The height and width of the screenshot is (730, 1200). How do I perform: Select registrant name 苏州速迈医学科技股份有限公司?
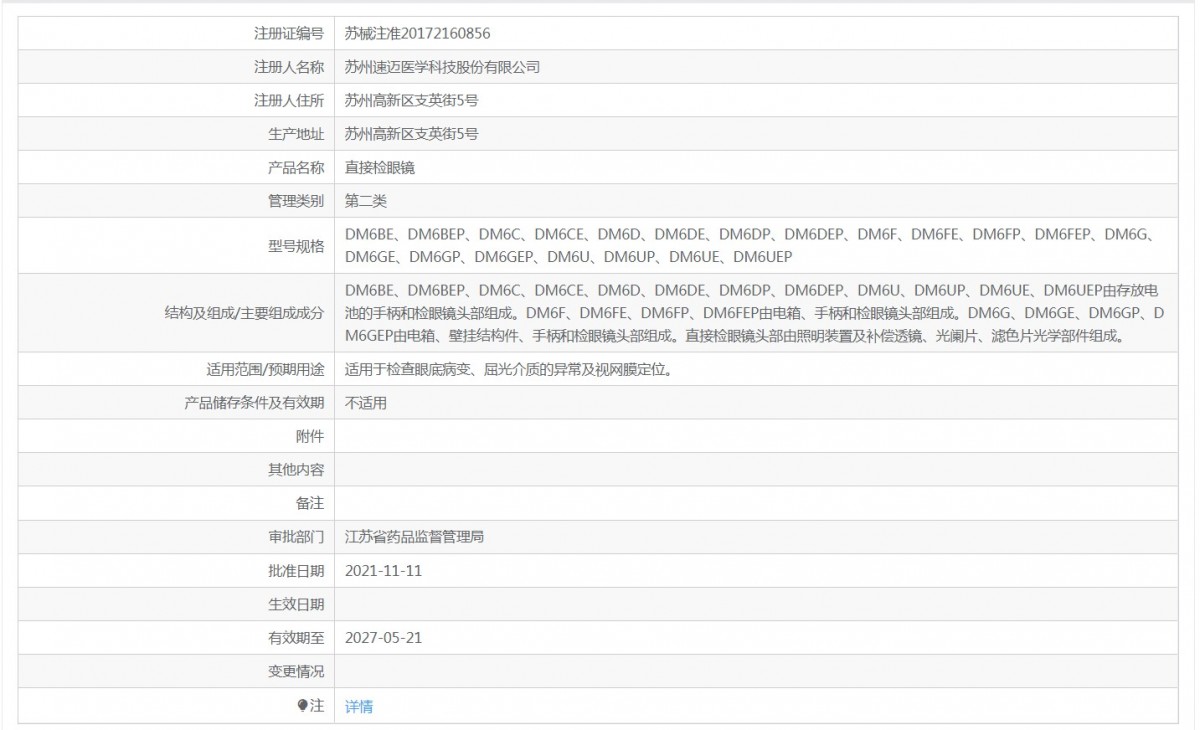coord(442,67)
